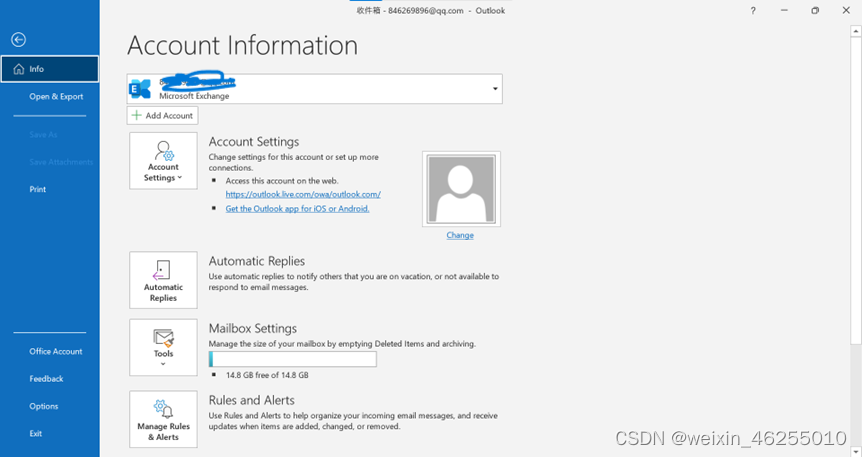This screenshot has width=862, height=457.
Task: Open the outlook.live.com web access link
Action: pyautogui.click(x=303, y=194)
